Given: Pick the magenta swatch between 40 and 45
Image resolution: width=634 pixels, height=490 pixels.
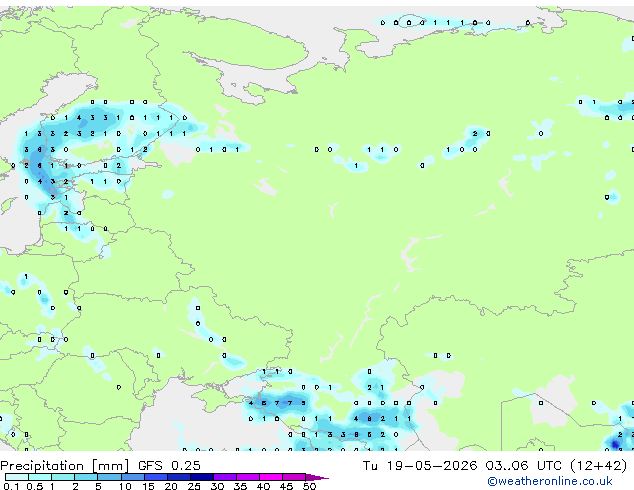Looking at the screenshot, I should point(271,477).
